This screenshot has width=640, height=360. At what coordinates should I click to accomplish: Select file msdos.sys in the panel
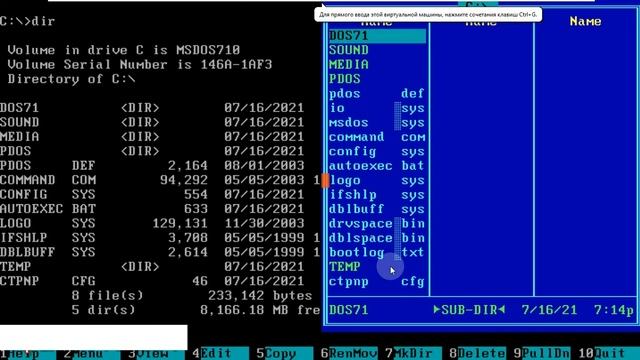377,122
